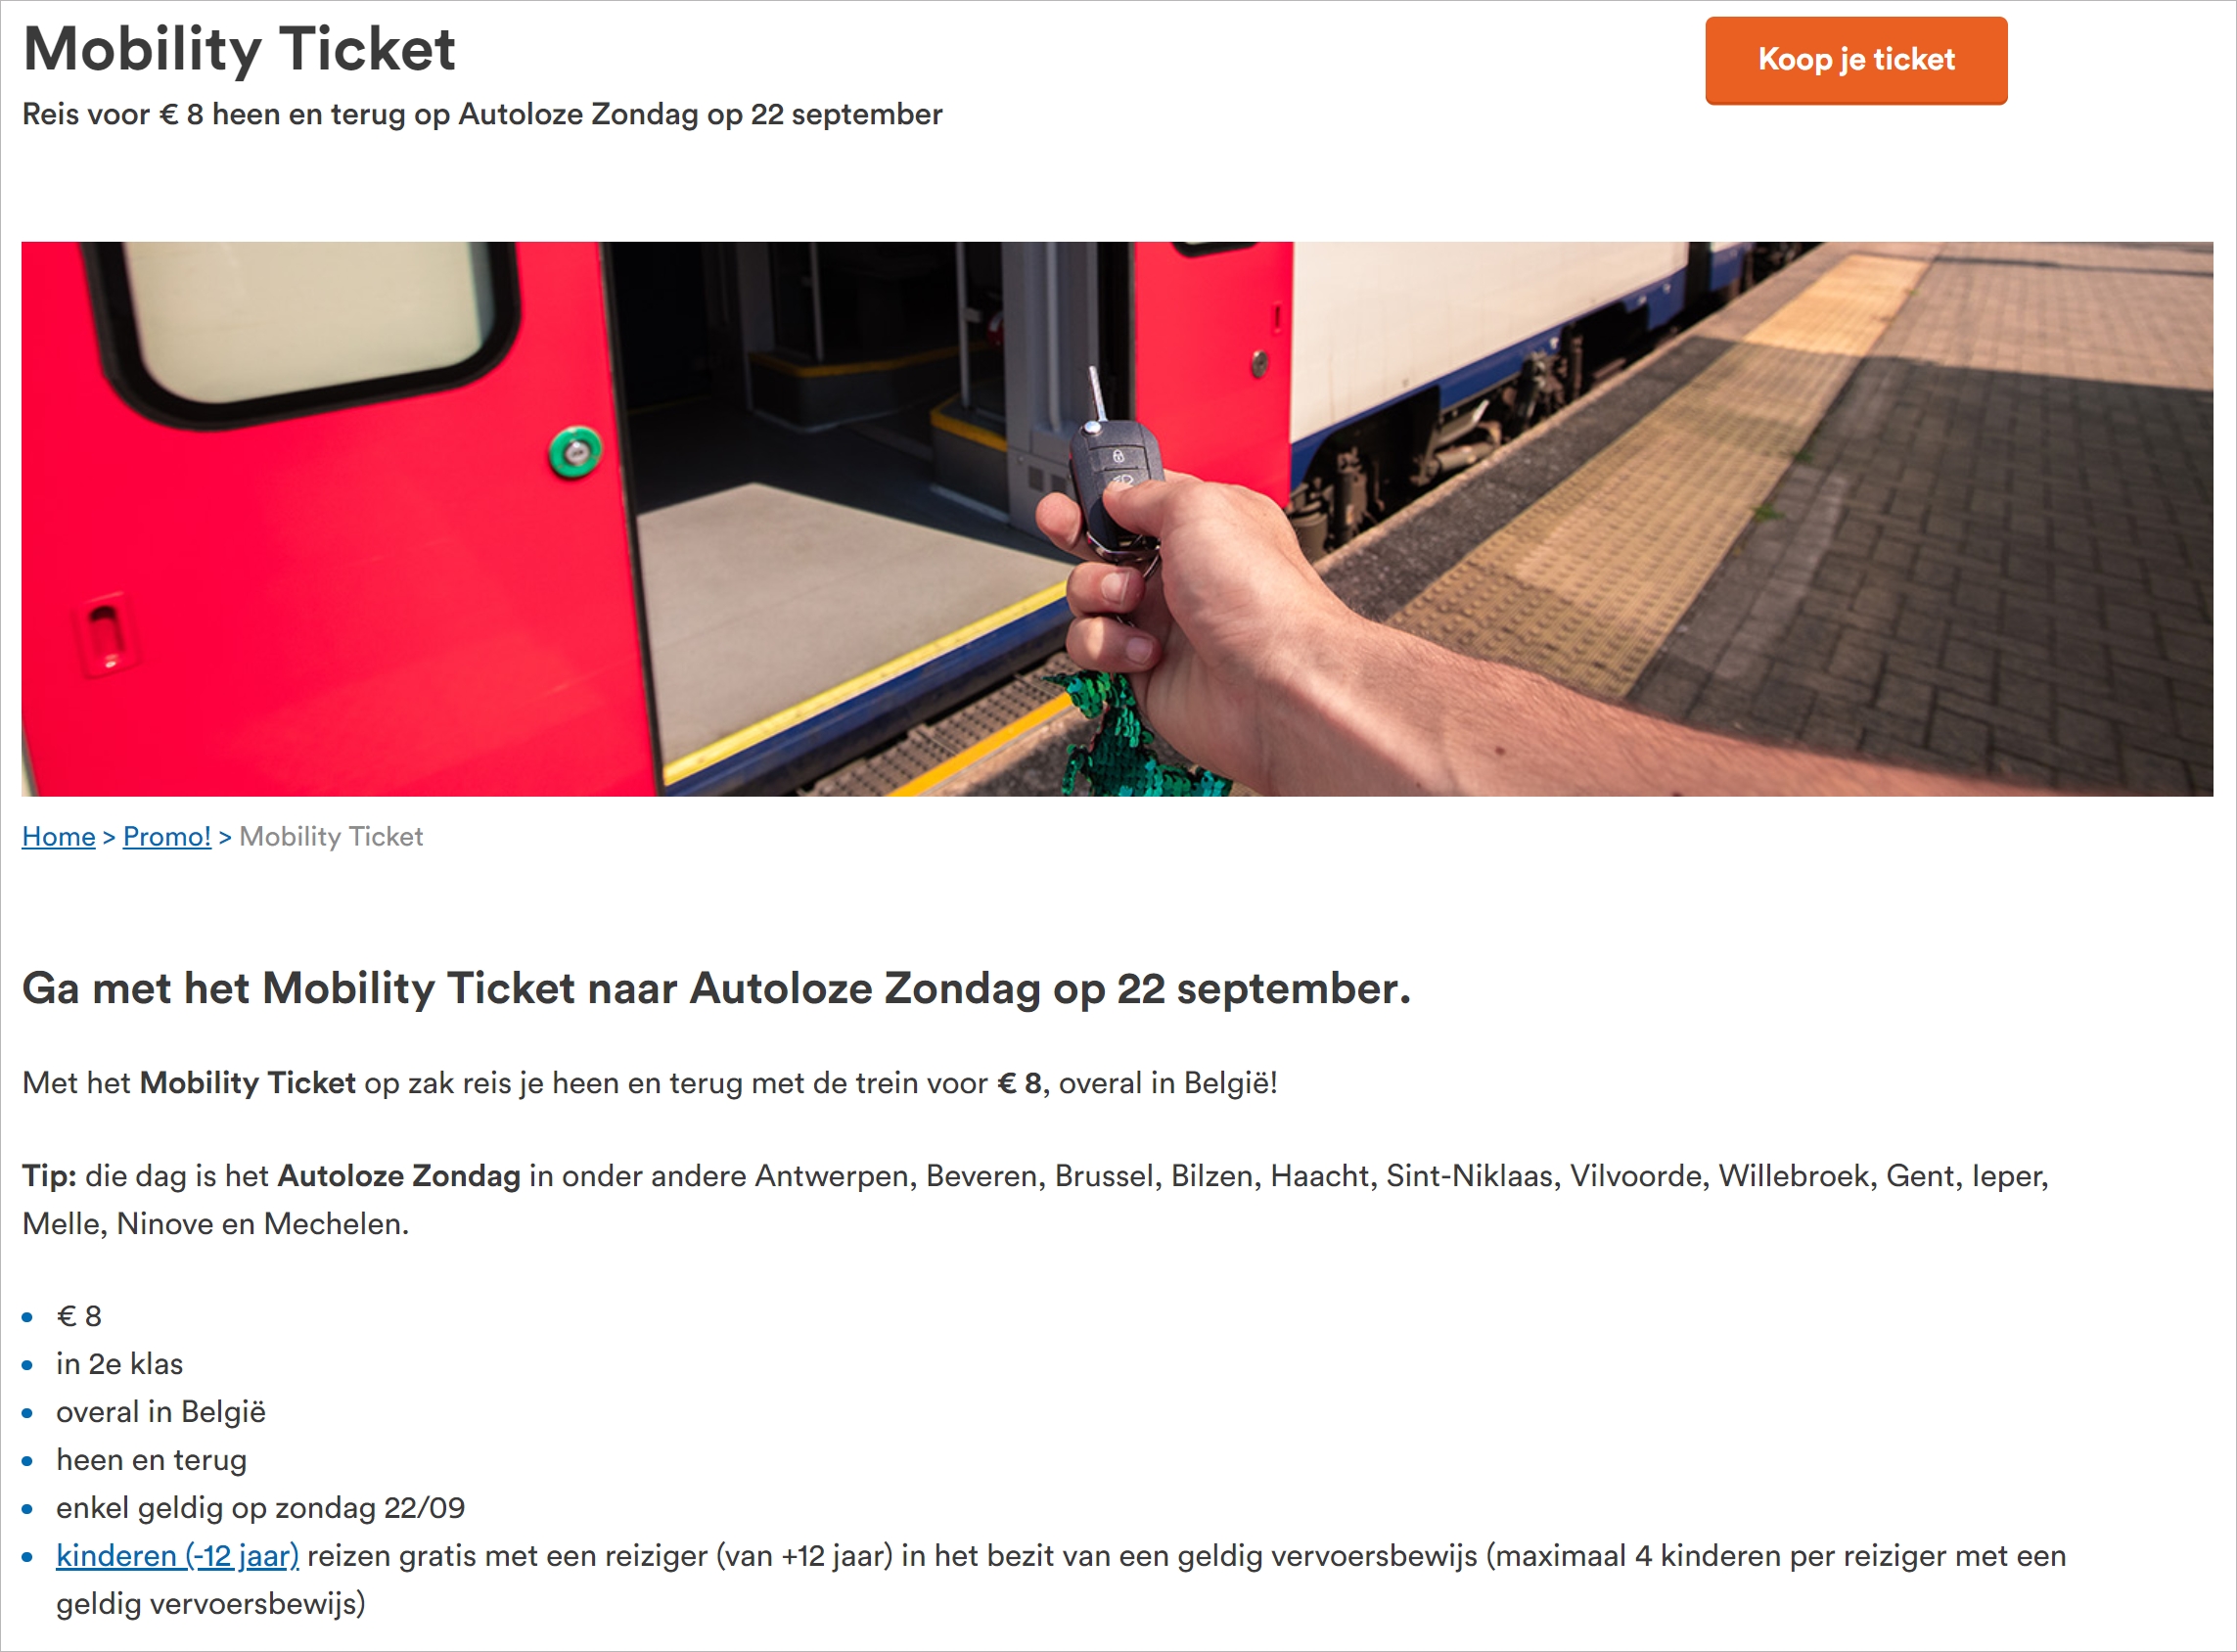Click the enkel geldig op zondag 22/09 bullet

[260, 1508]
